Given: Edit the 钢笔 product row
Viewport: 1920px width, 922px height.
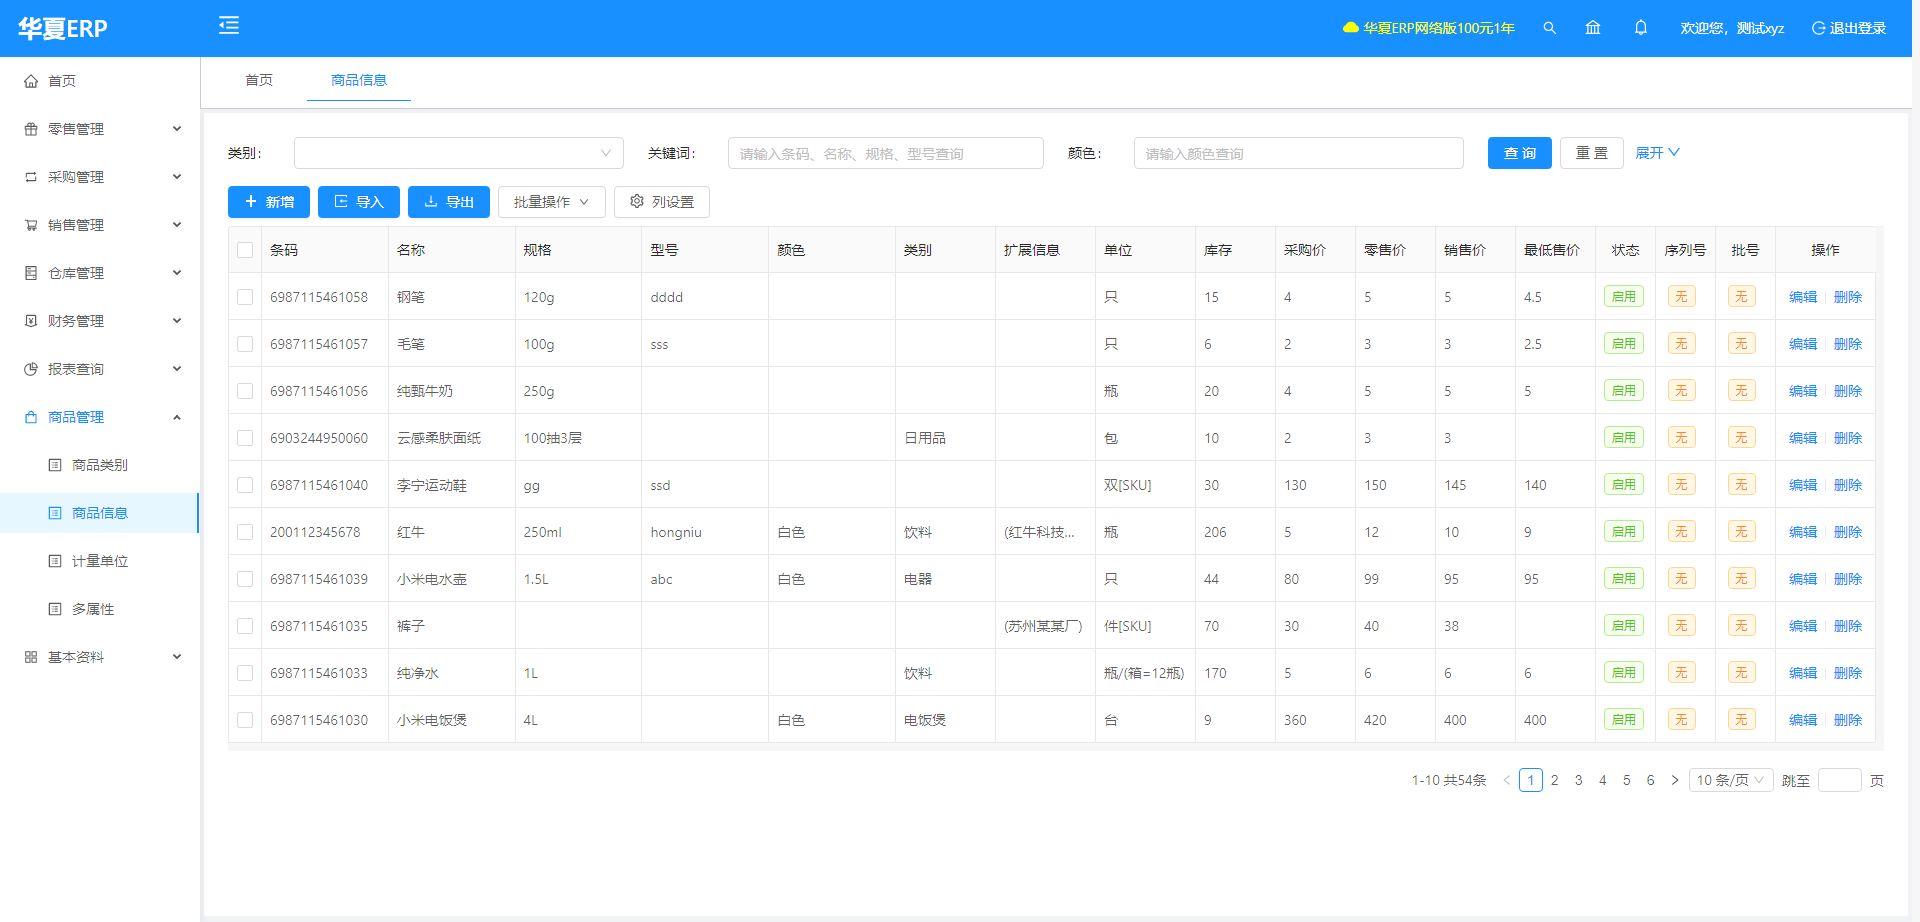Looking at the screenshot, I should [x=1803, y=297].
